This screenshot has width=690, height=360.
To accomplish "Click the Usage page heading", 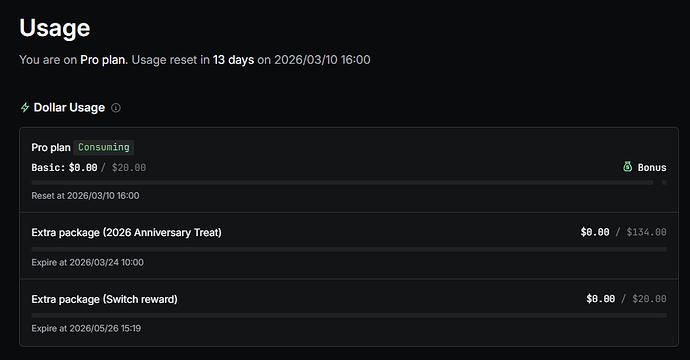I will click(x=55, y=28).
